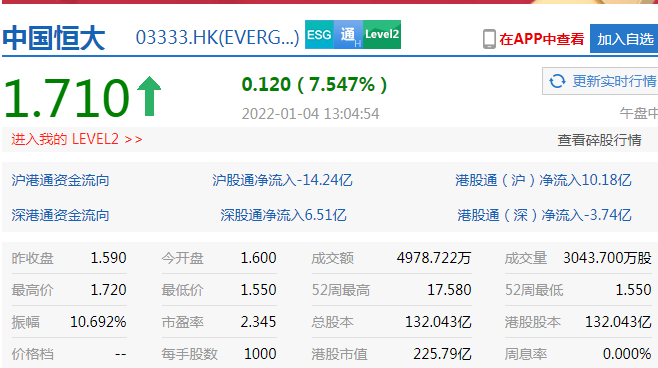Click 市盈率 value 2.345
The height and width of the screenshot is (368, 658).
(258, 322)
